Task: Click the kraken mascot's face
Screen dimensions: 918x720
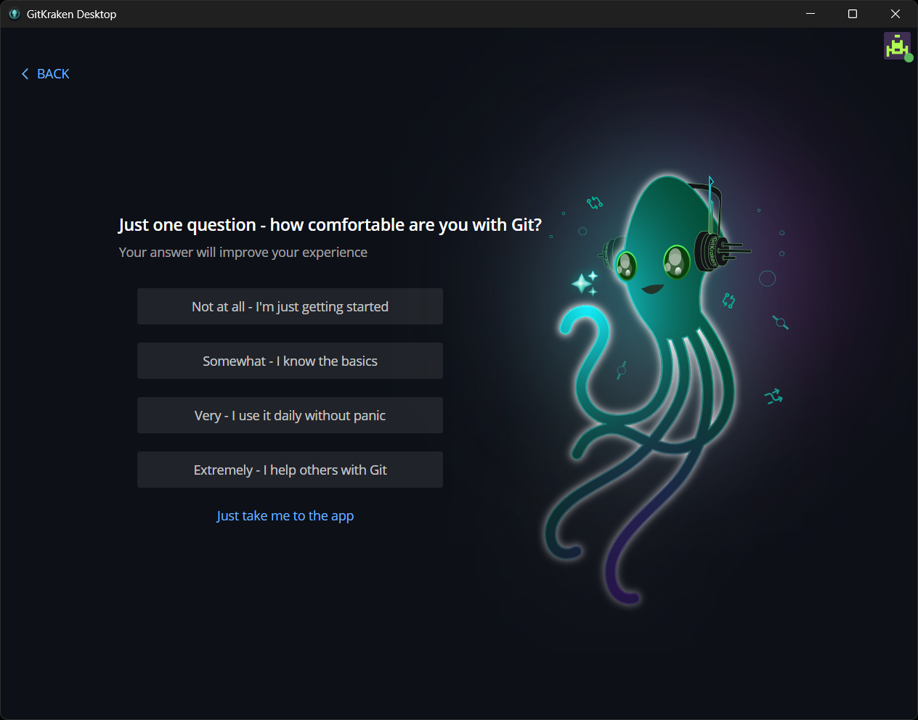Action: (652, 270)
